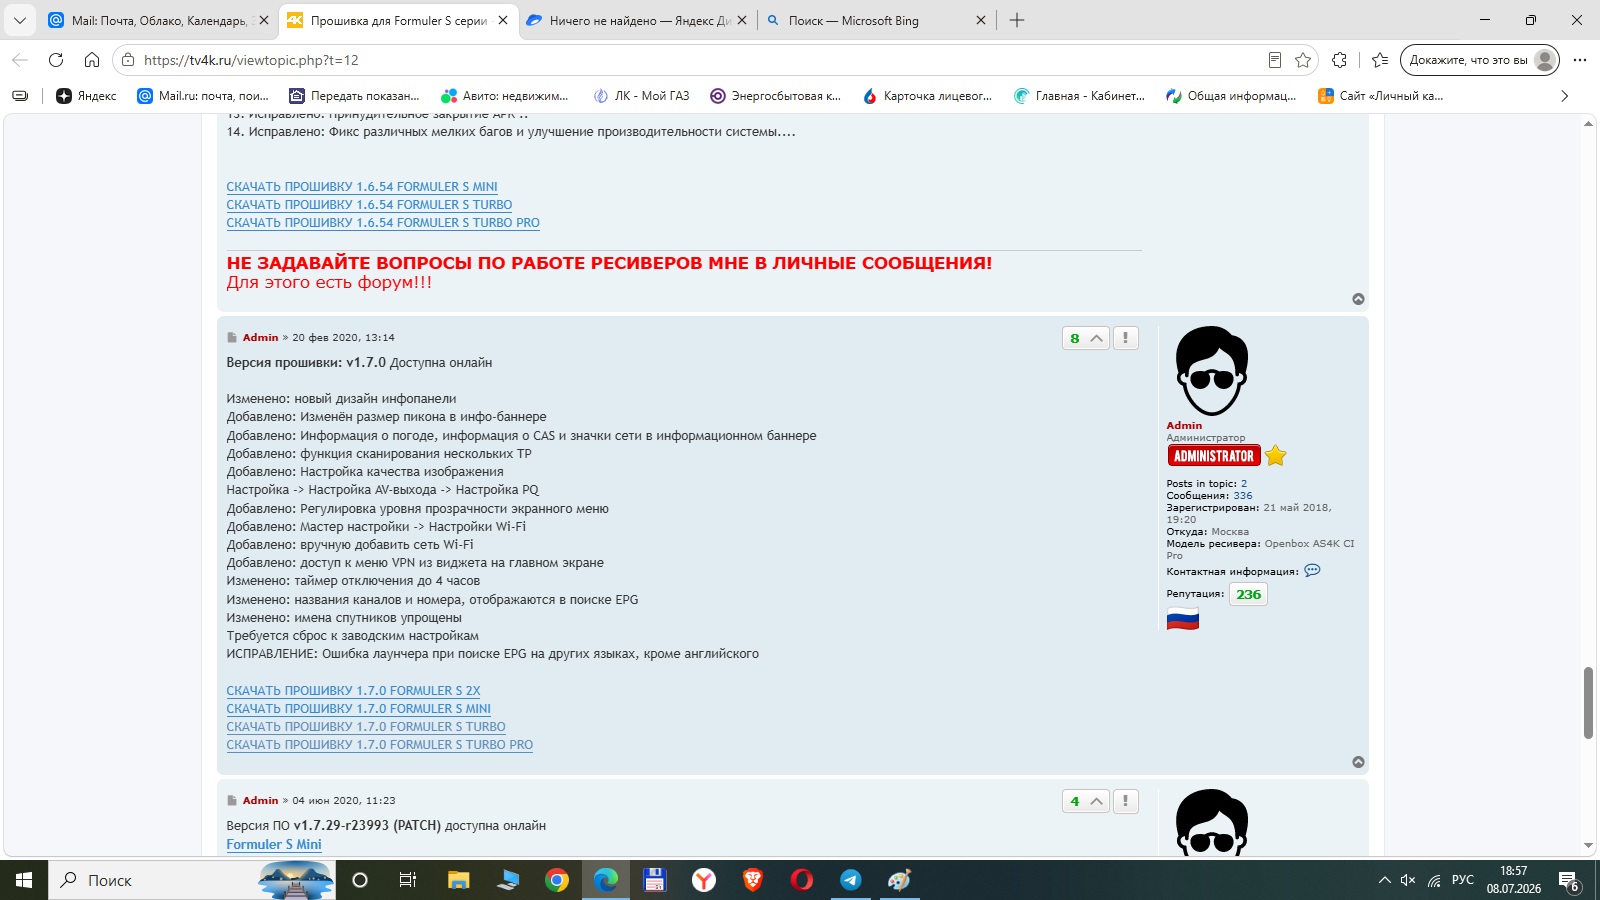Open Admin contact information bubble icon
This screenshot has width=1600, height=900.
click(x=1312, y=571)
